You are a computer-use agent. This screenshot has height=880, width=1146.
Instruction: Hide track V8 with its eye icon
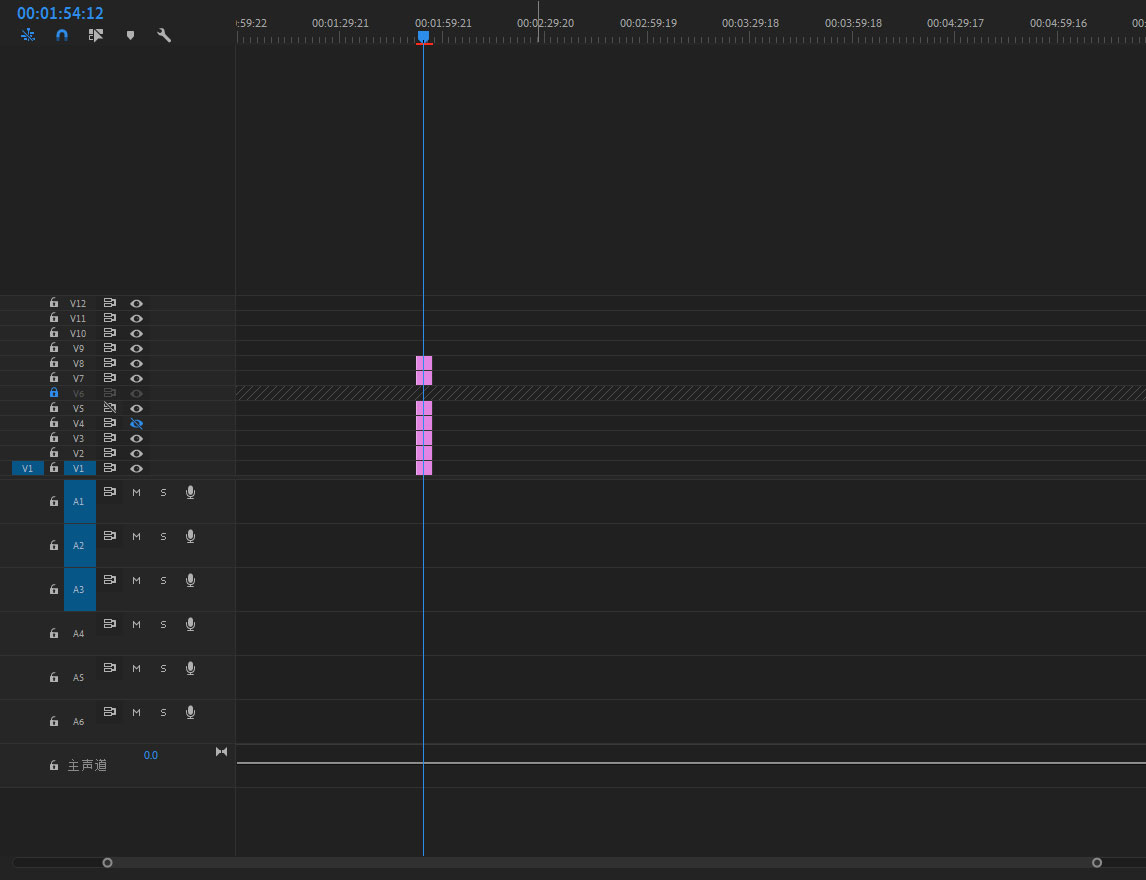136,363
